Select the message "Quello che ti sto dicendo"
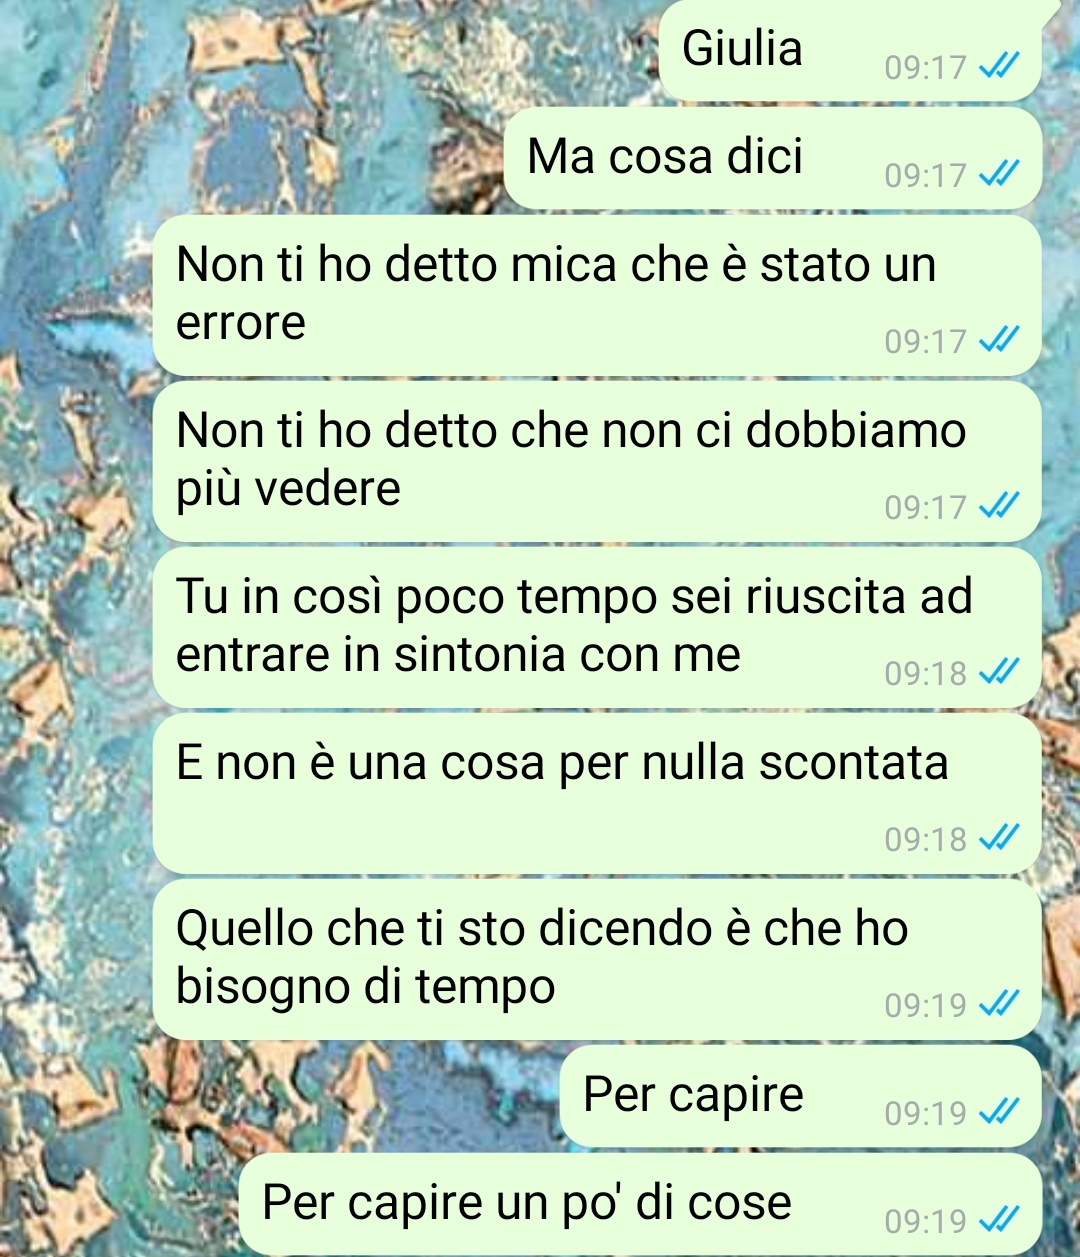 click(597, 959)
